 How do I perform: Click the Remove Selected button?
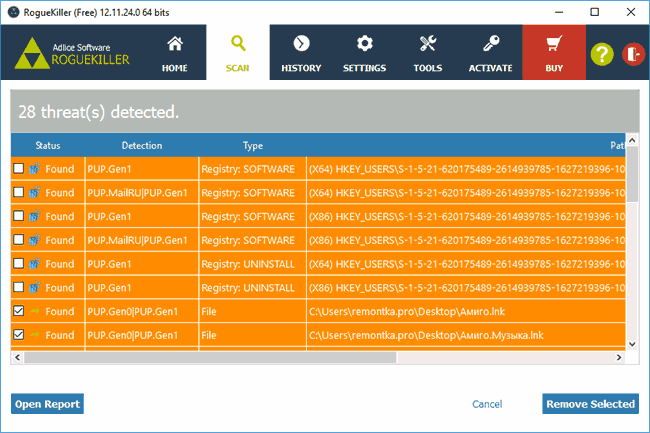click(x=590, y=404)
